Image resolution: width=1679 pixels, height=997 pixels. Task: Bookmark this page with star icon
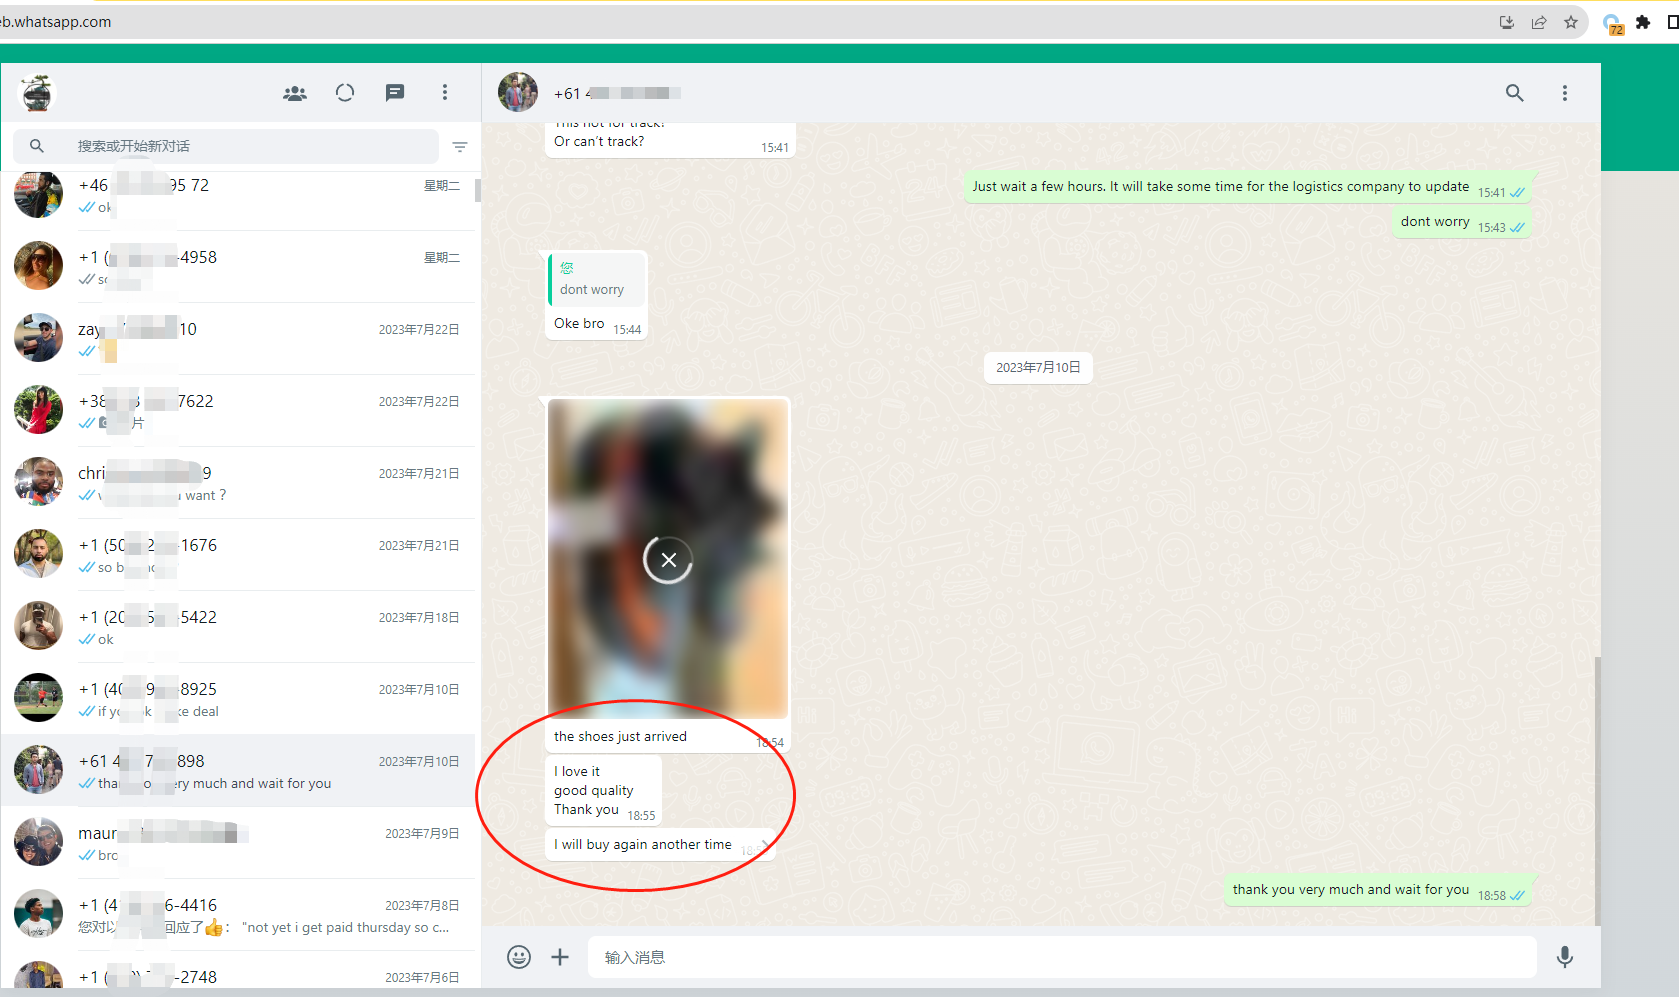pos(1571,22)
